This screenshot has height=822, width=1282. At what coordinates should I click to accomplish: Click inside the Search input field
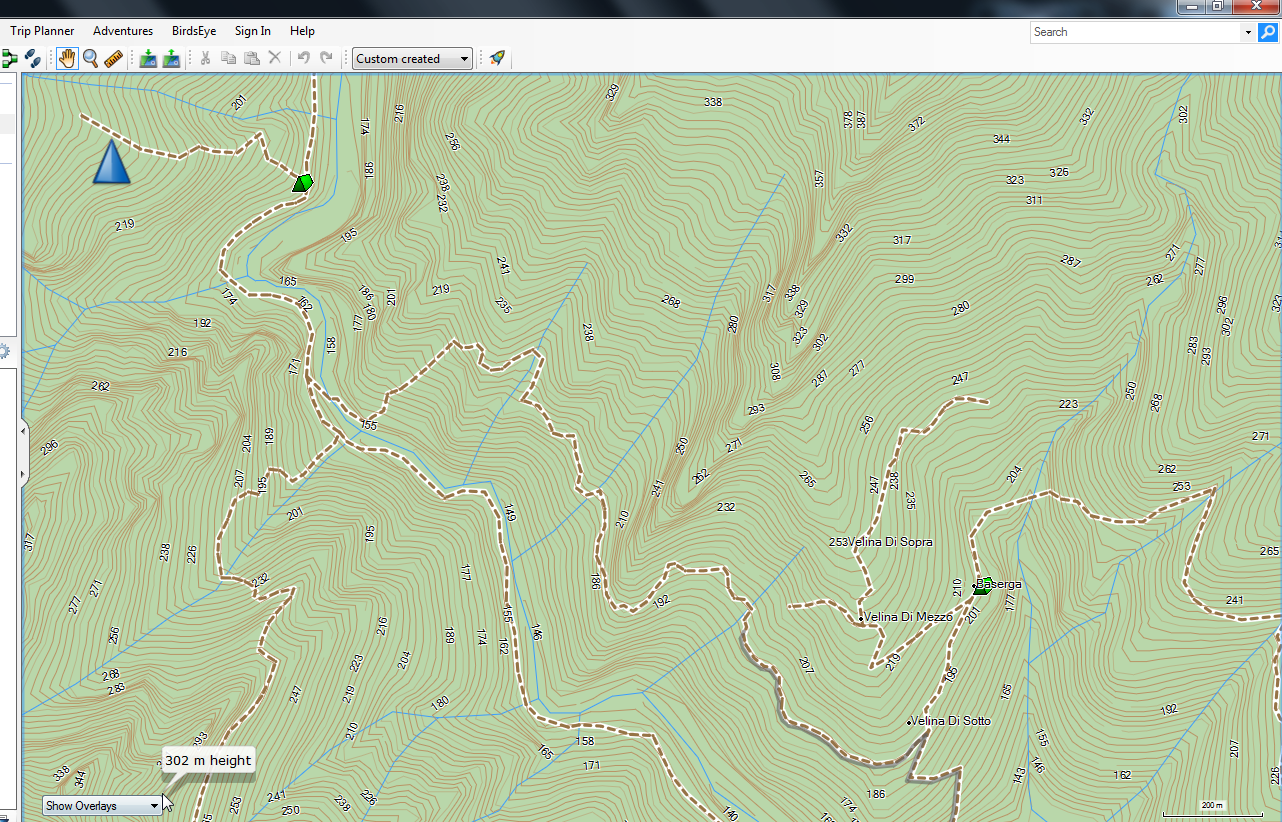click(1130, 31)
